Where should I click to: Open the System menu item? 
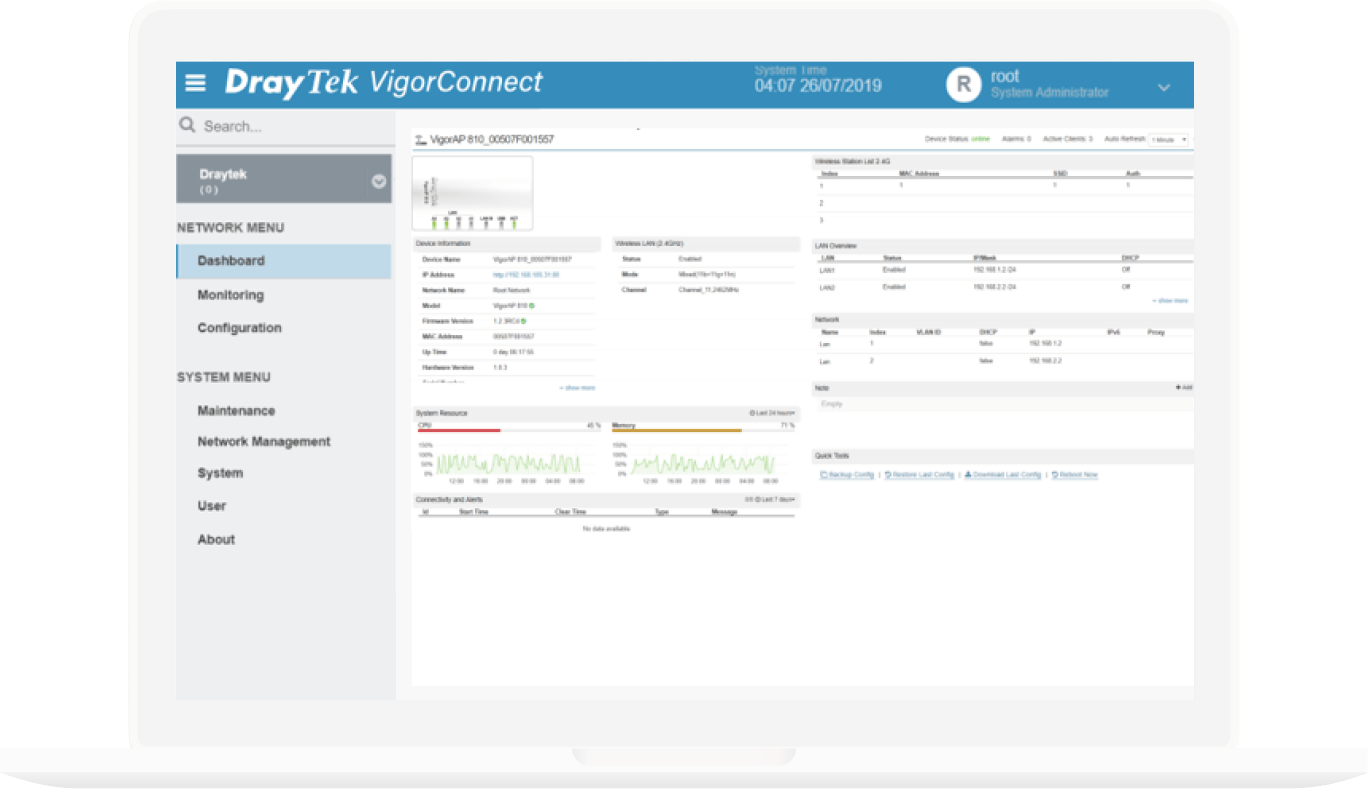[220, 473]
